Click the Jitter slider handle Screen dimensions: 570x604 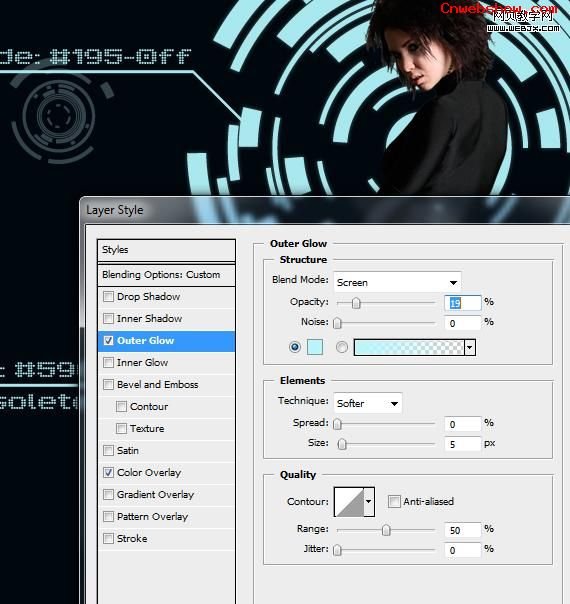(x=337, y=550)
